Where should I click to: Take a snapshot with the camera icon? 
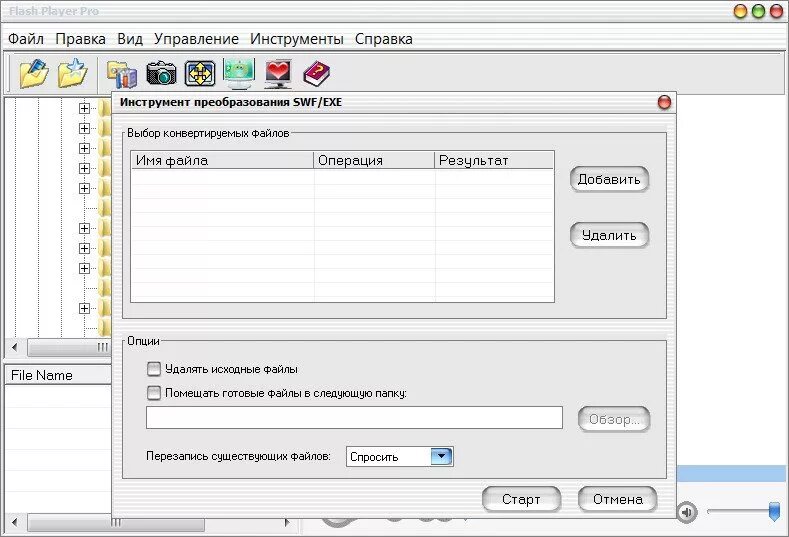(161, 73)
